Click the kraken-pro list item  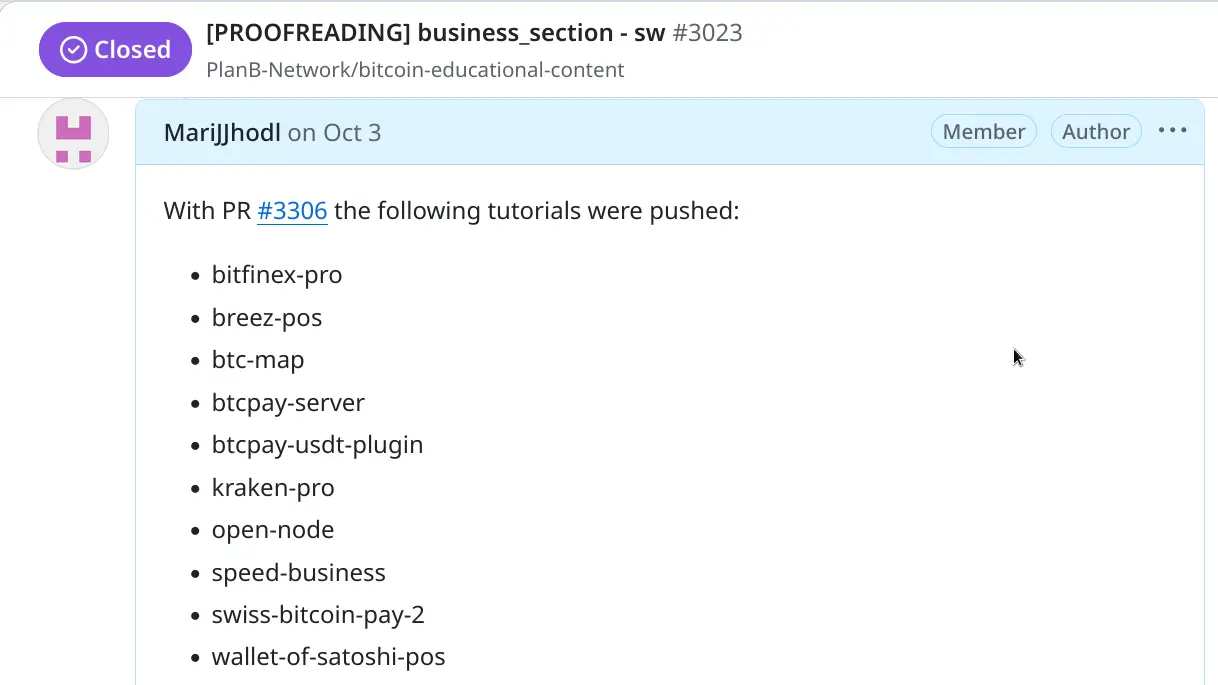pyautogui.click(x=273, y=488)
